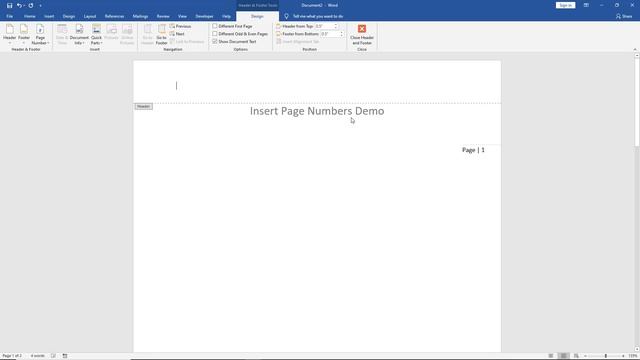Viewport: 640px width, 360px height.
Task: Click the zoom percentage level
Action: click(633, 356)
